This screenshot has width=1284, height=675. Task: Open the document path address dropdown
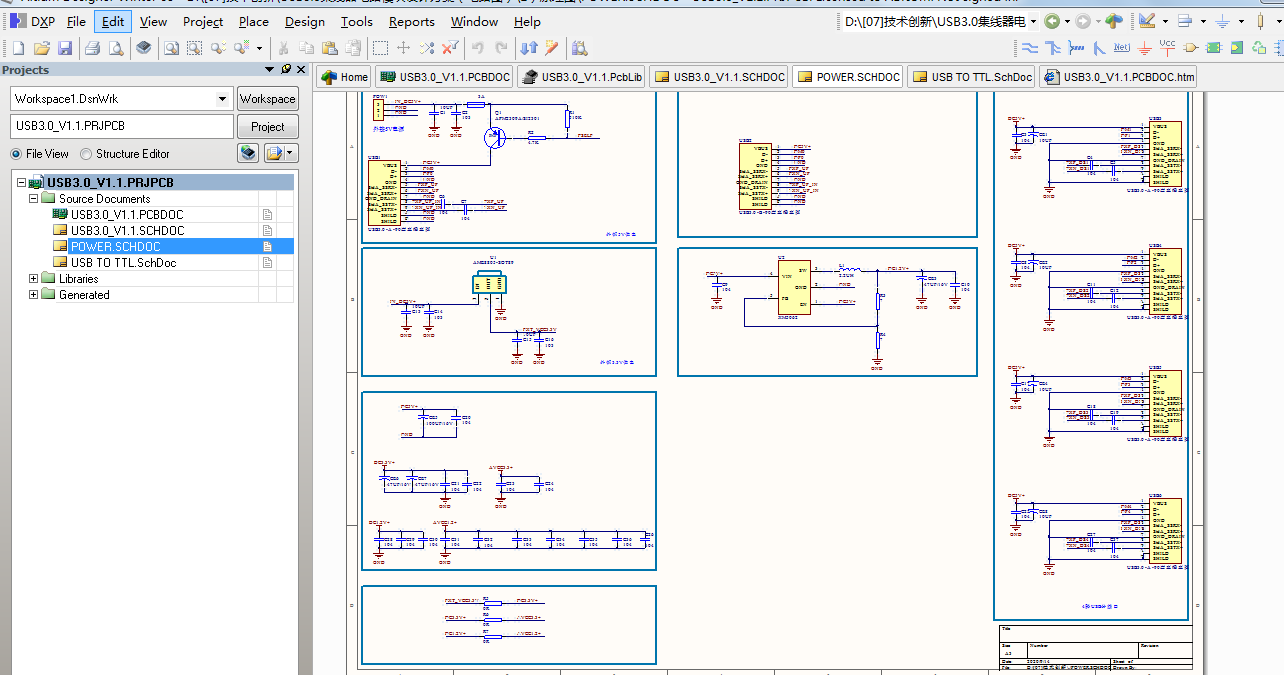[x=1033, y=21]
